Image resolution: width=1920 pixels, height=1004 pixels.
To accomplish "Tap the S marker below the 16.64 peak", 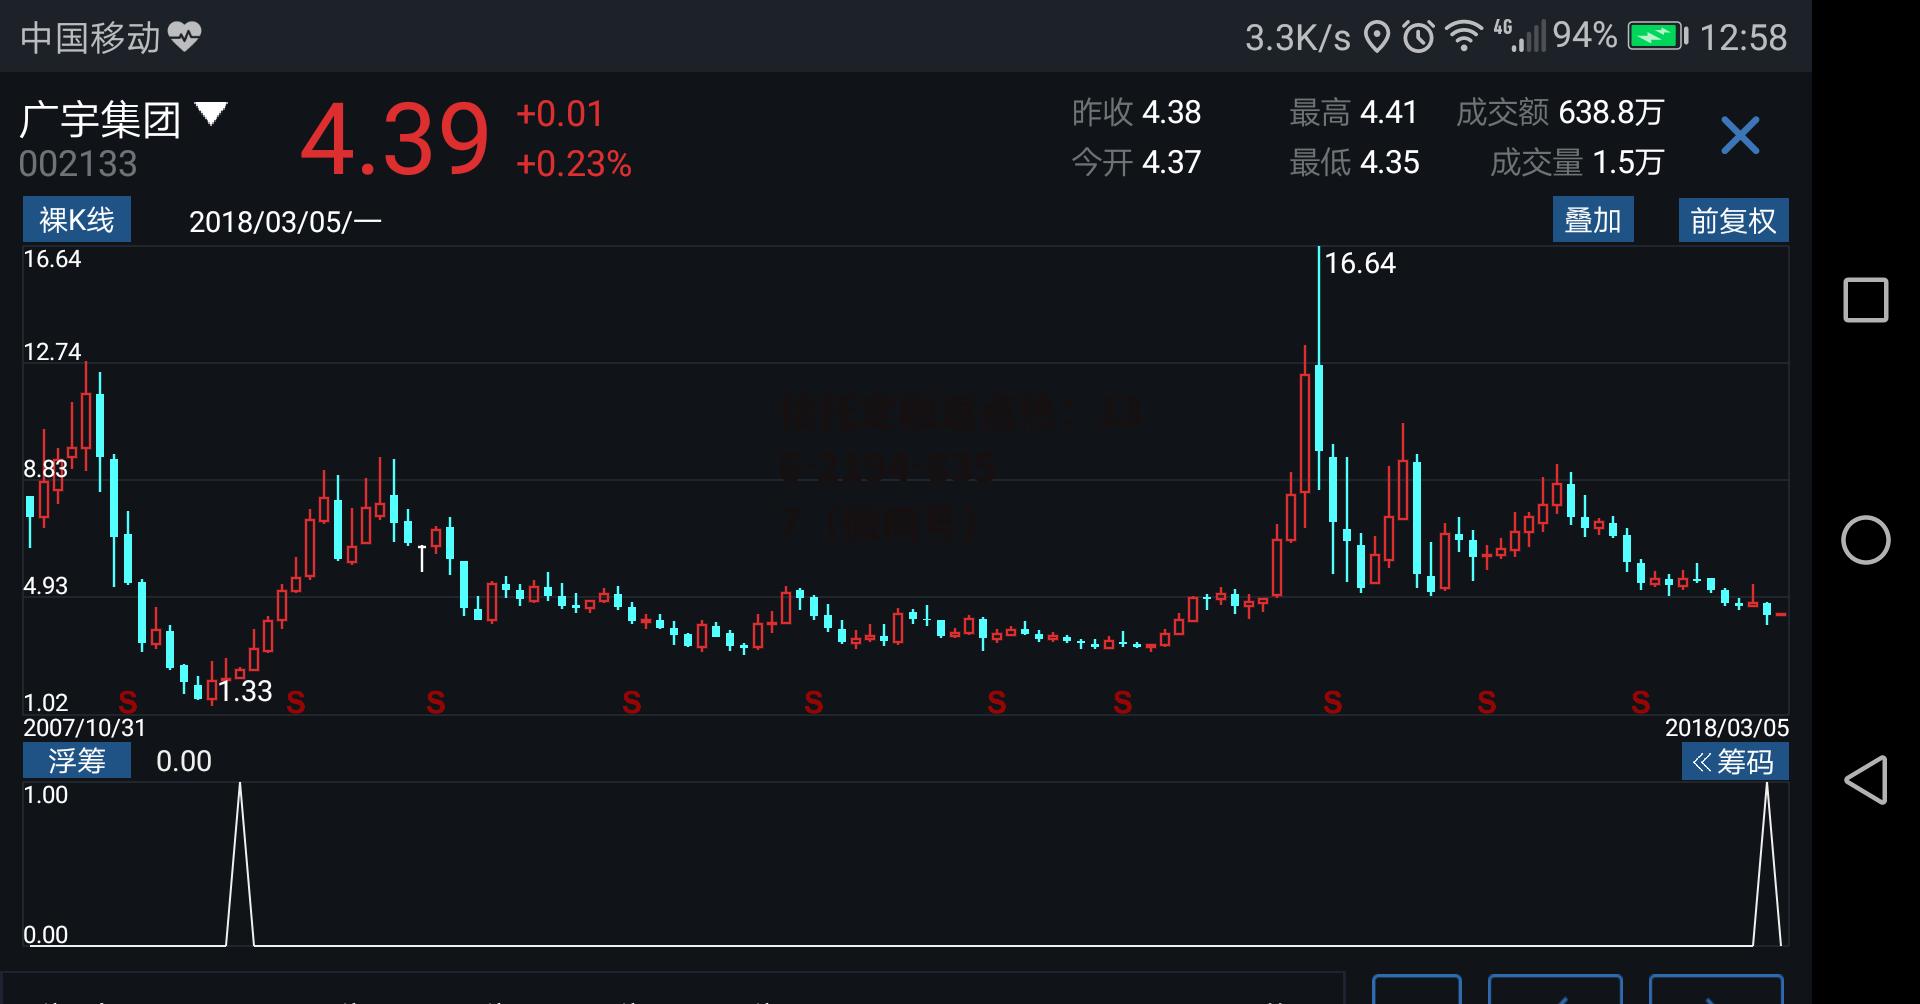I will [x=1333, y=703].
